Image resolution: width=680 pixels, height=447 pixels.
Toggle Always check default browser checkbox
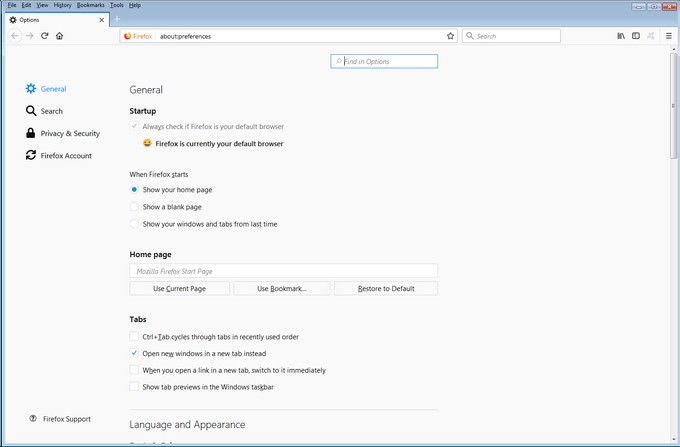(x=134, y=126)
